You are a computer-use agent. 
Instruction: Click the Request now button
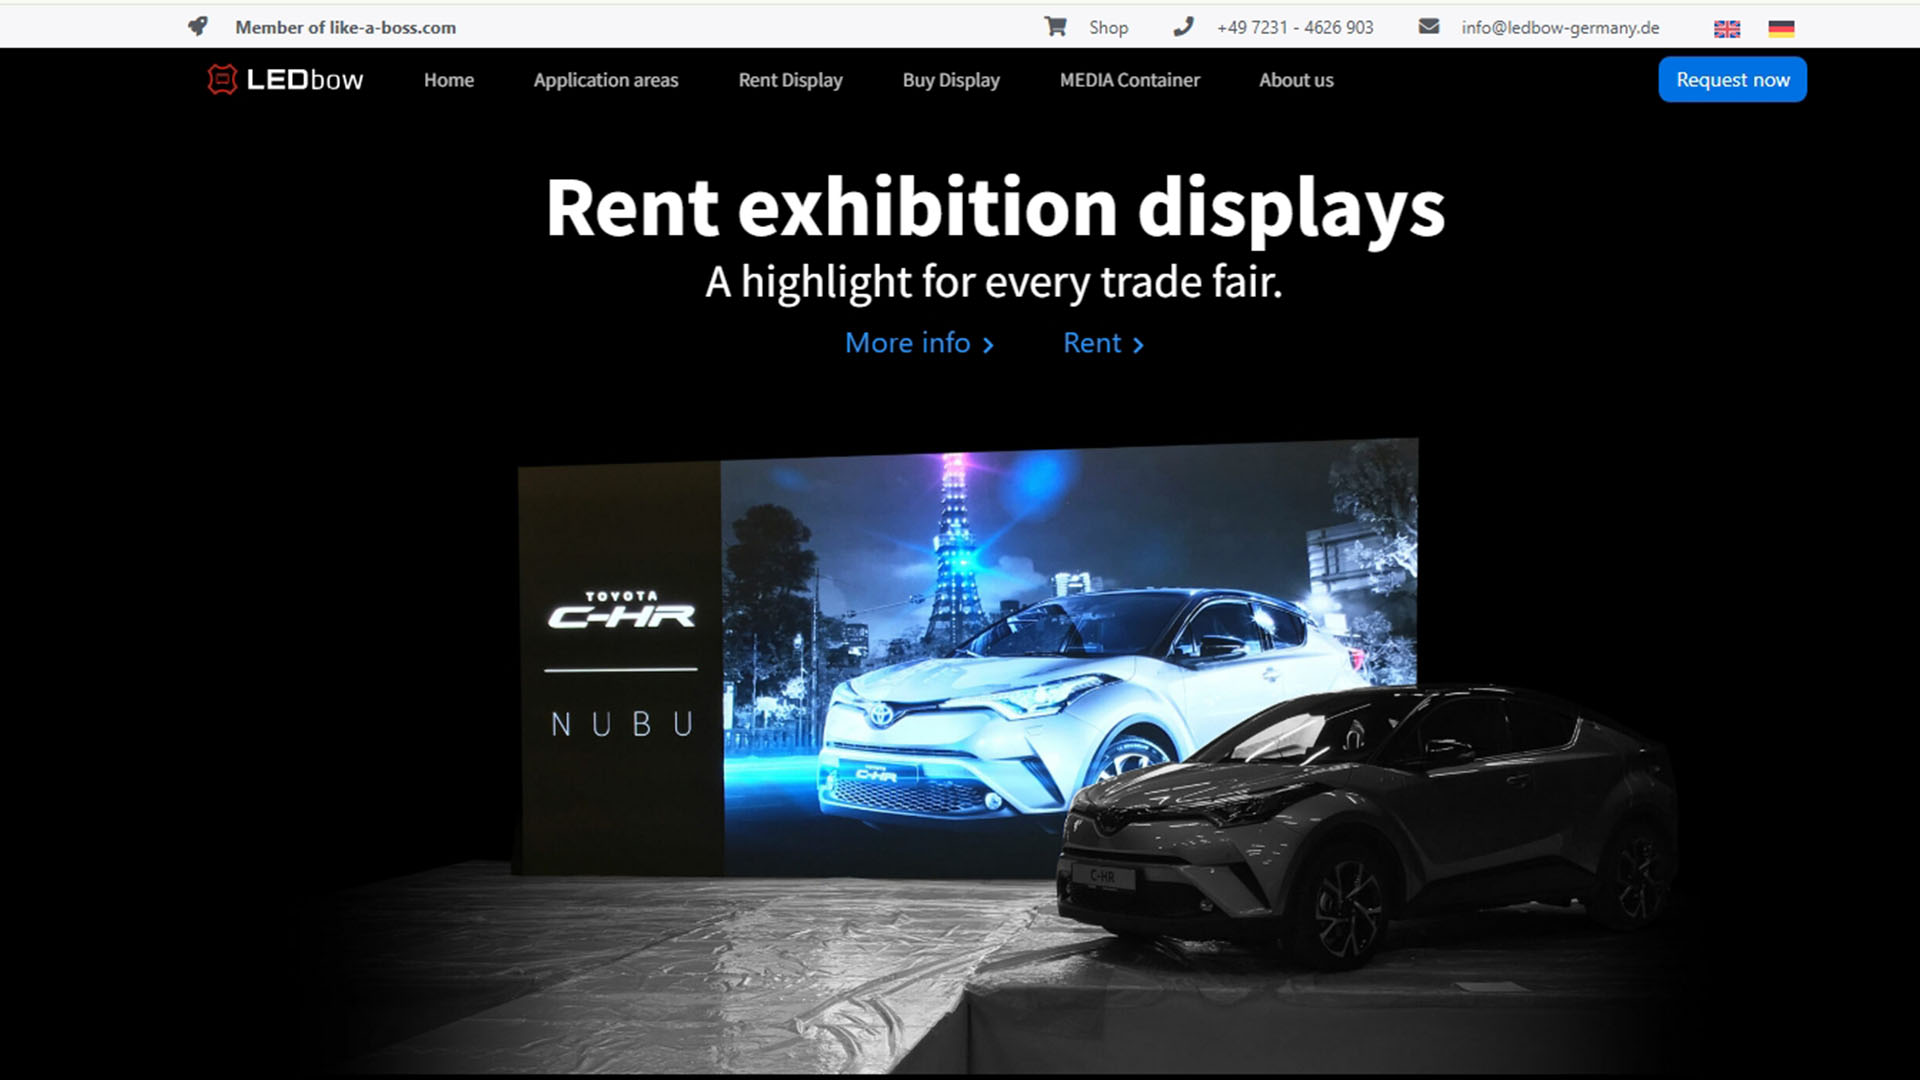pos(1733,79)
